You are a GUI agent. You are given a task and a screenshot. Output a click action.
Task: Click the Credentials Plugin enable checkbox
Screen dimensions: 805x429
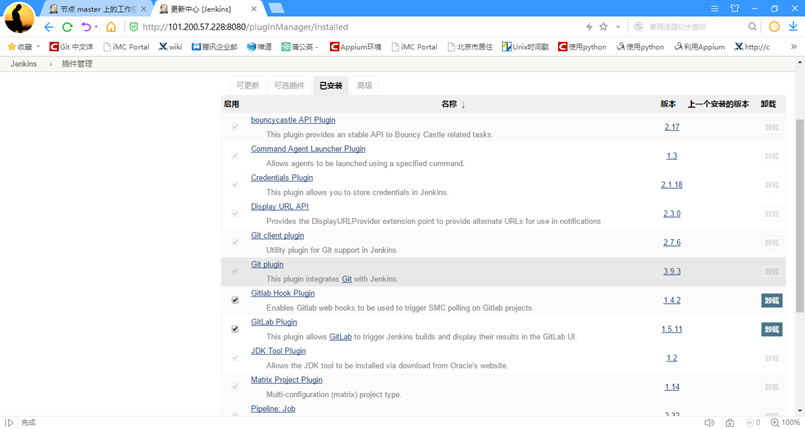pos(235,185)
